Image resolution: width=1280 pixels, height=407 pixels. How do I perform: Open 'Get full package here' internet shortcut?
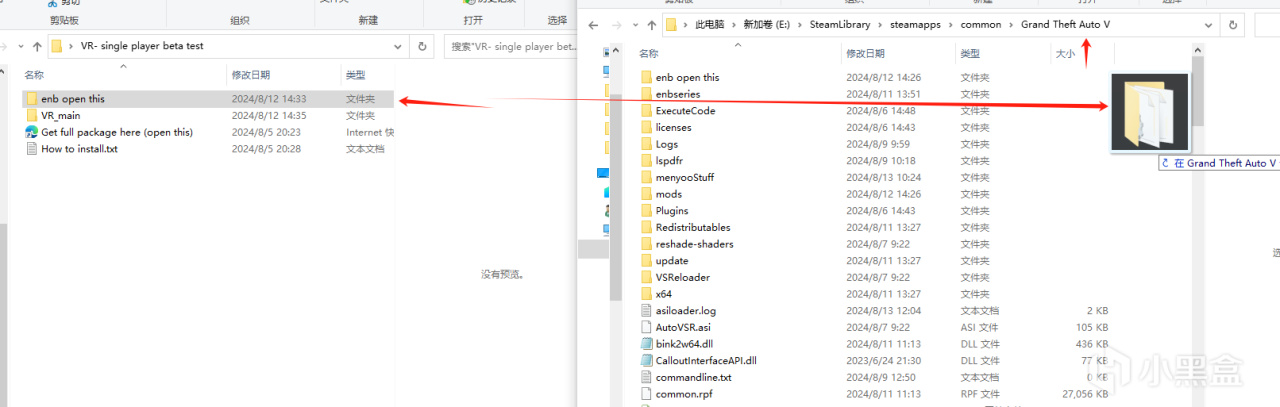pos(117,132)
